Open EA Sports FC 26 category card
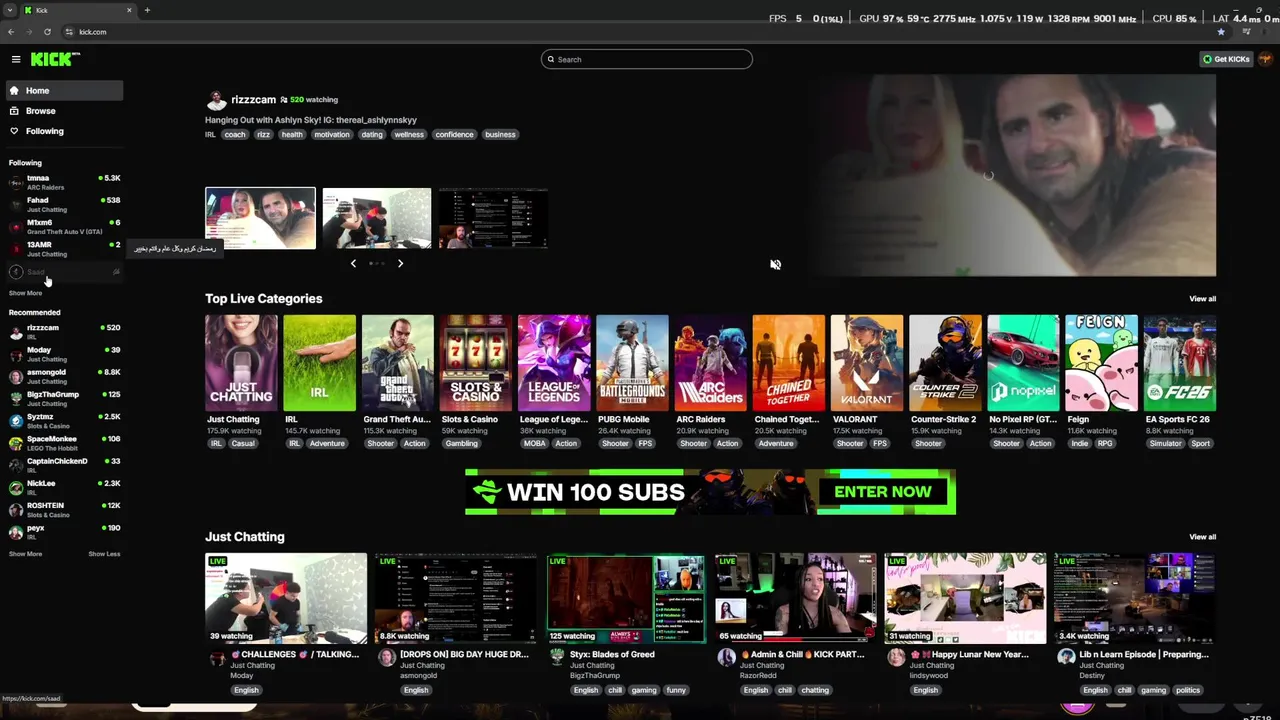Screen dimensions: 1280x720 (1180, 363)
